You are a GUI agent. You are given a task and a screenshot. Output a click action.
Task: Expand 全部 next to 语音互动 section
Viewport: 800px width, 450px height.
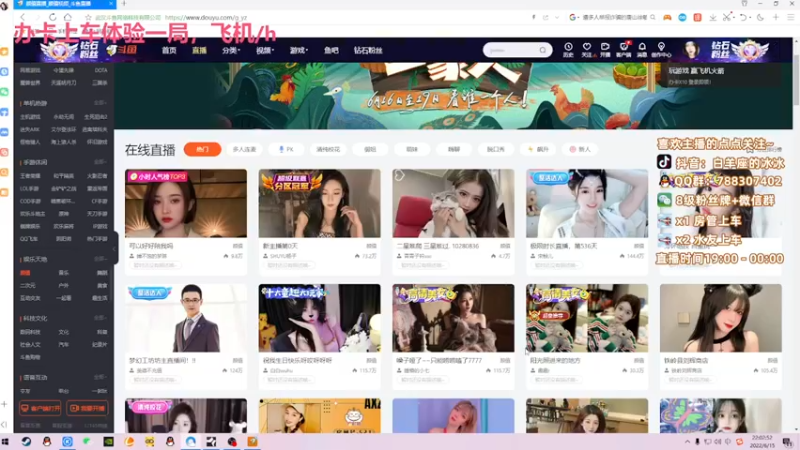pos(99,378)
